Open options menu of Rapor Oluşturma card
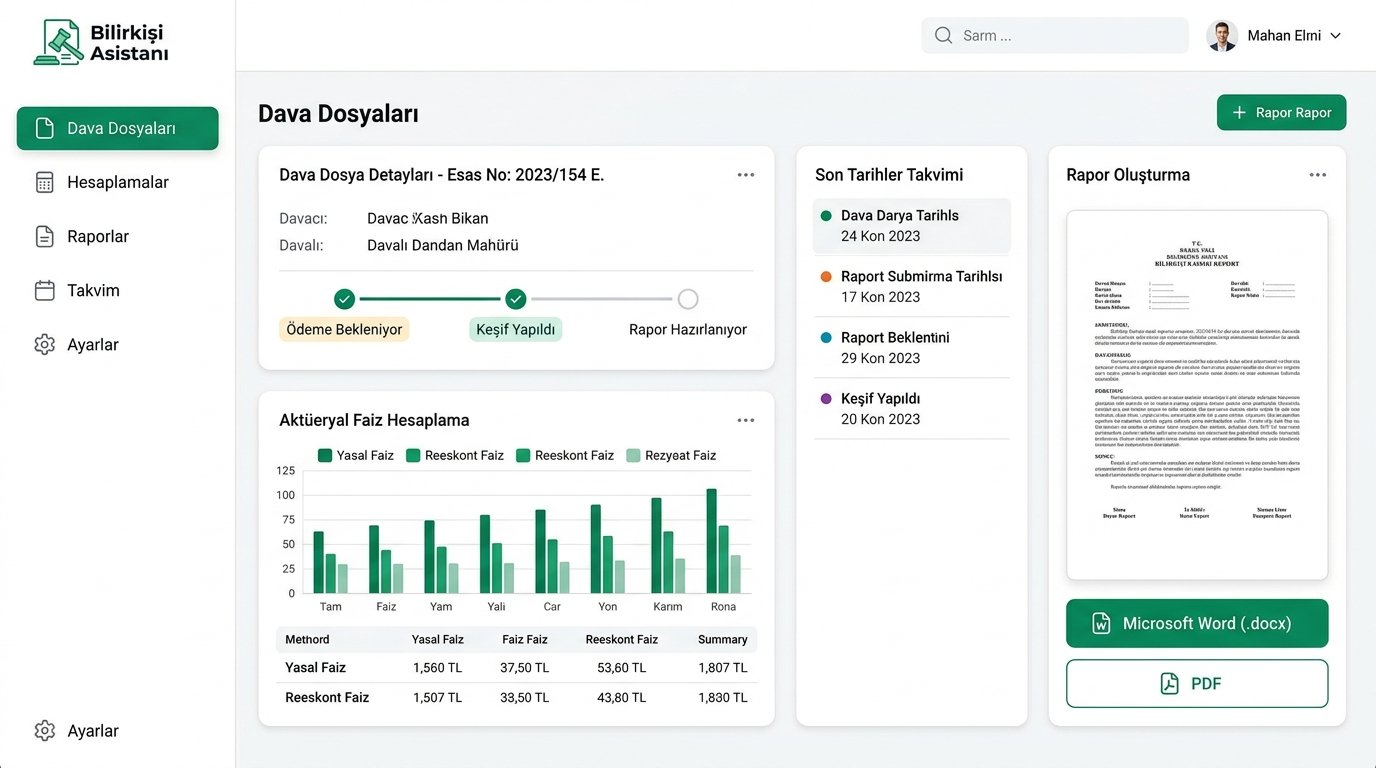The image size is (1376, 768). coord(1318,175)
